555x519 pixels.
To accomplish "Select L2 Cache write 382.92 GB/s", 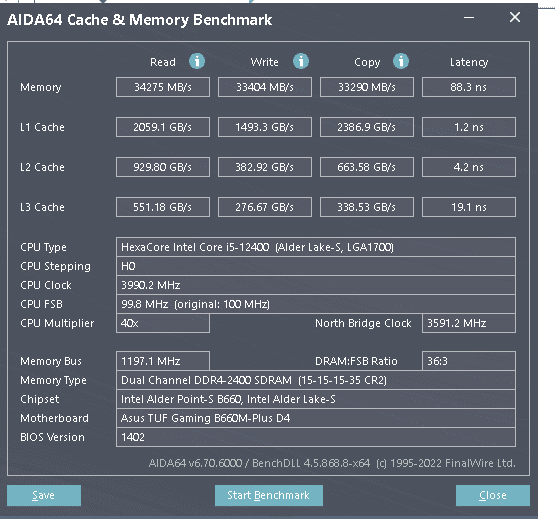I will pyautogui.click(x=265, y=167).
